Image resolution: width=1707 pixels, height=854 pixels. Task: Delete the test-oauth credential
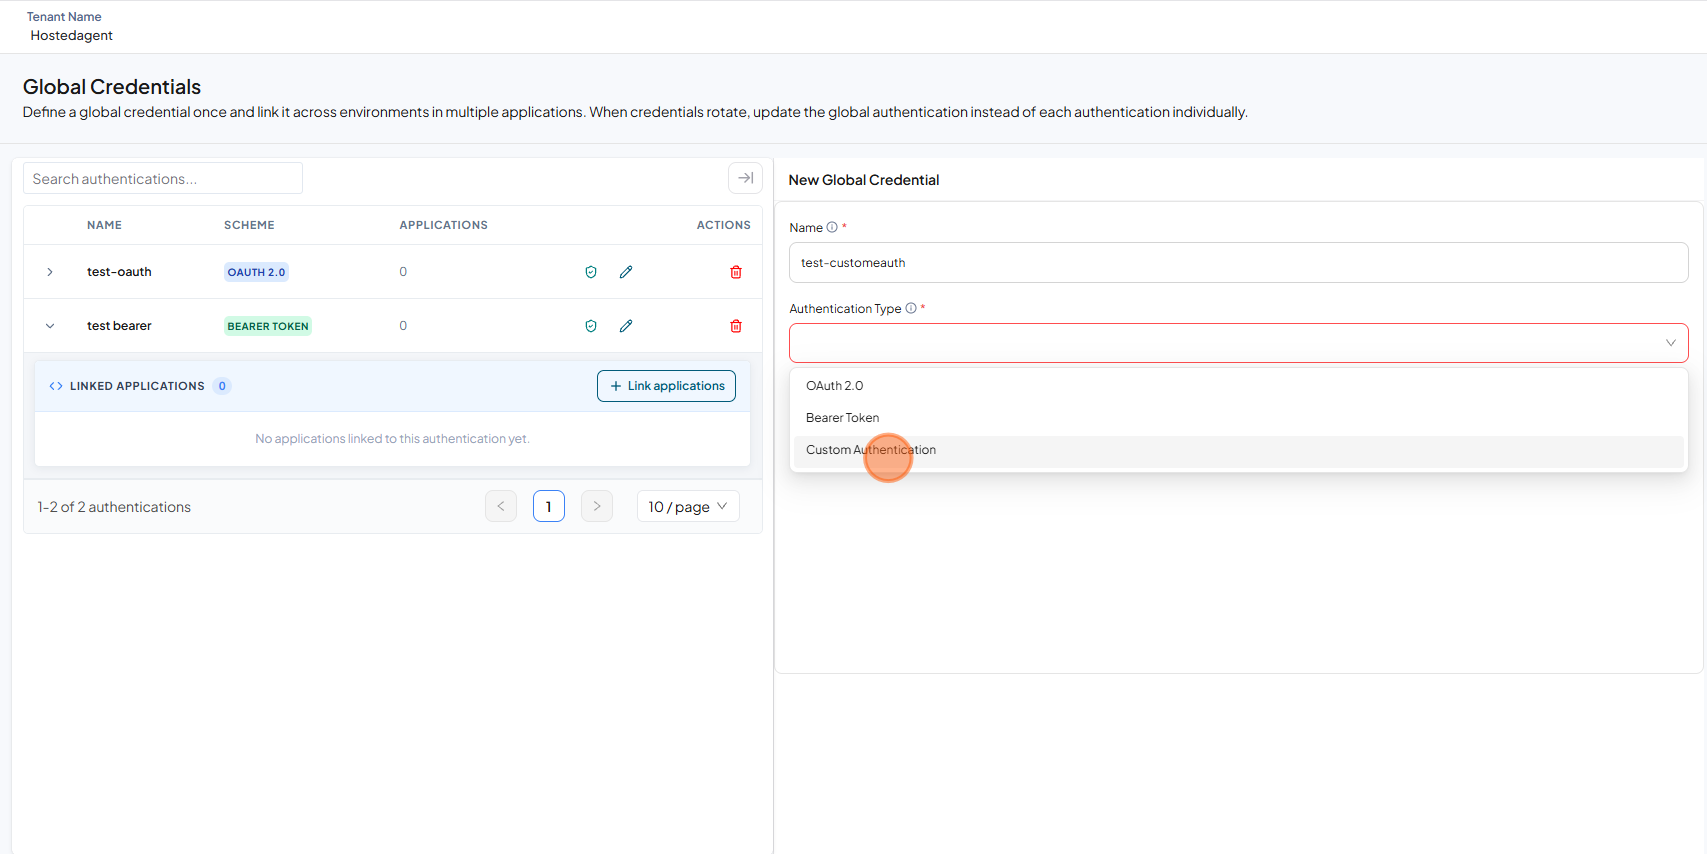pos(736,272)
